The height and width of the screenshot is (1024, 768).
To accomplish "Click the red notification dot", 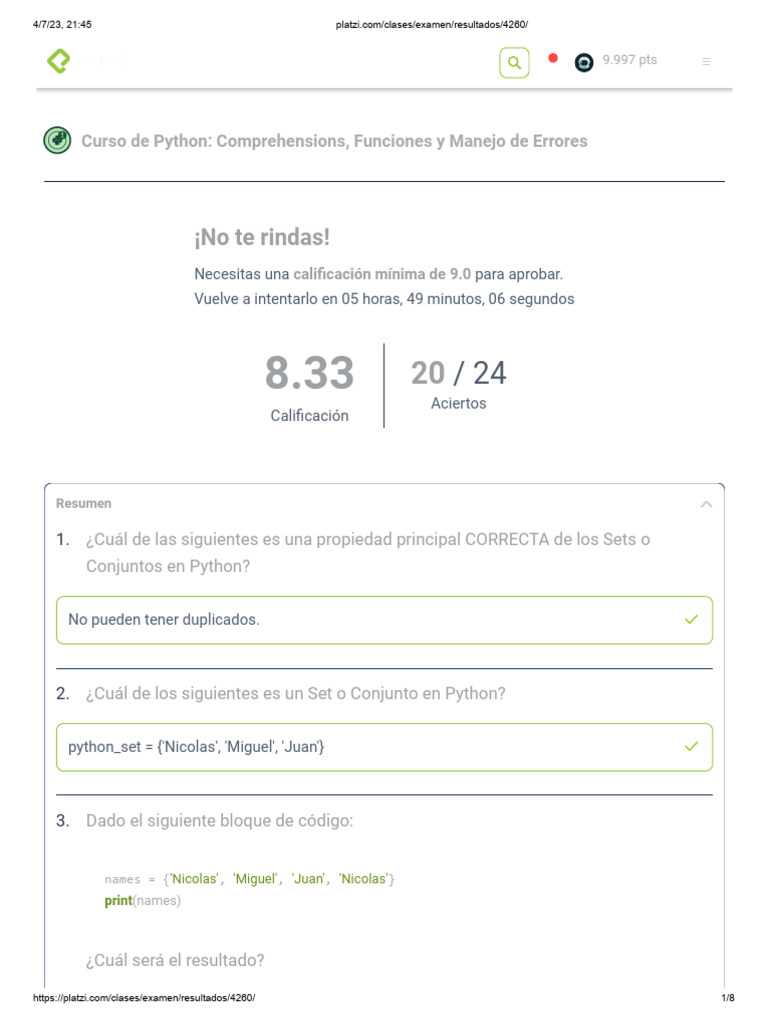I will tap(553, 58).
